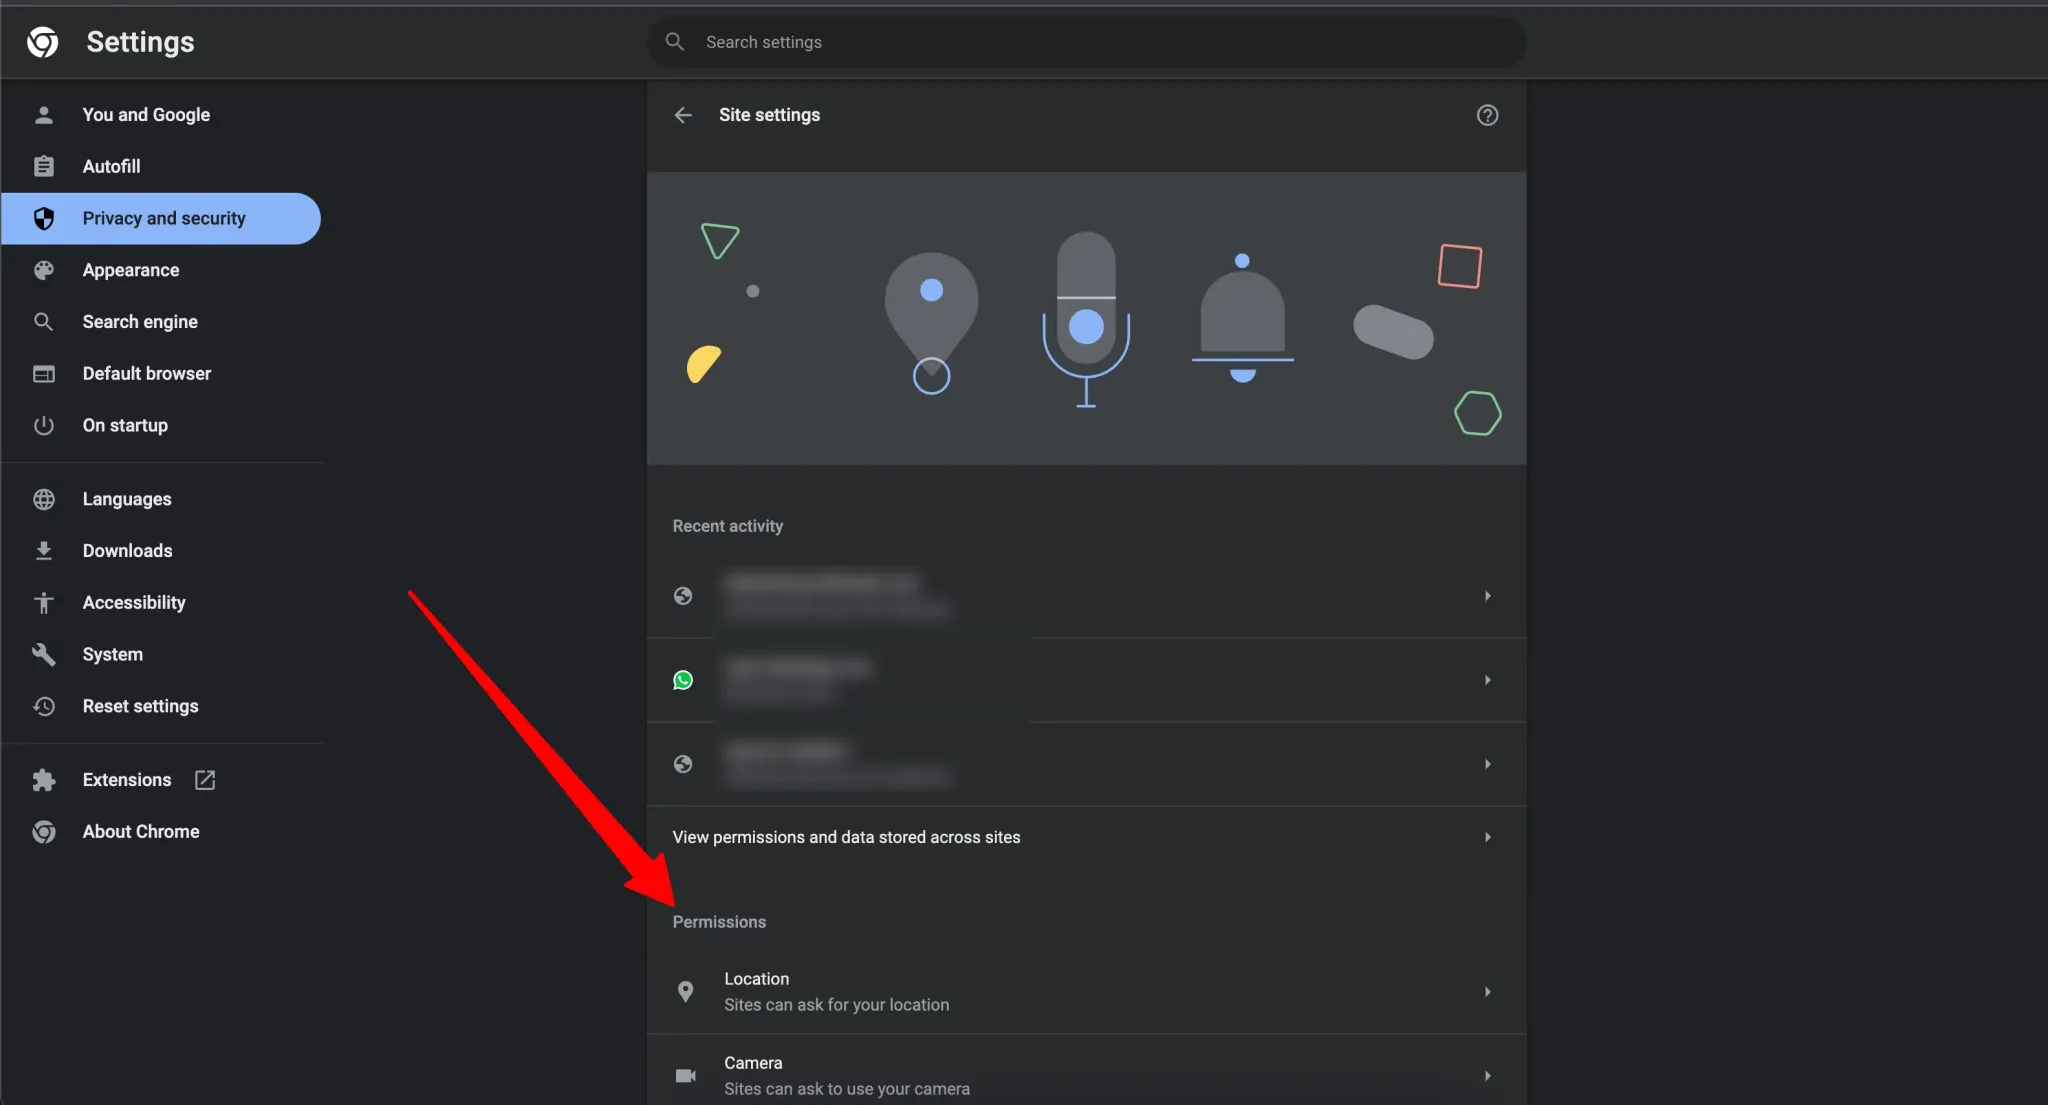Open the help icon in Site settings
Viewport: 2048px width, 1105px height.
coord(1487,115)
